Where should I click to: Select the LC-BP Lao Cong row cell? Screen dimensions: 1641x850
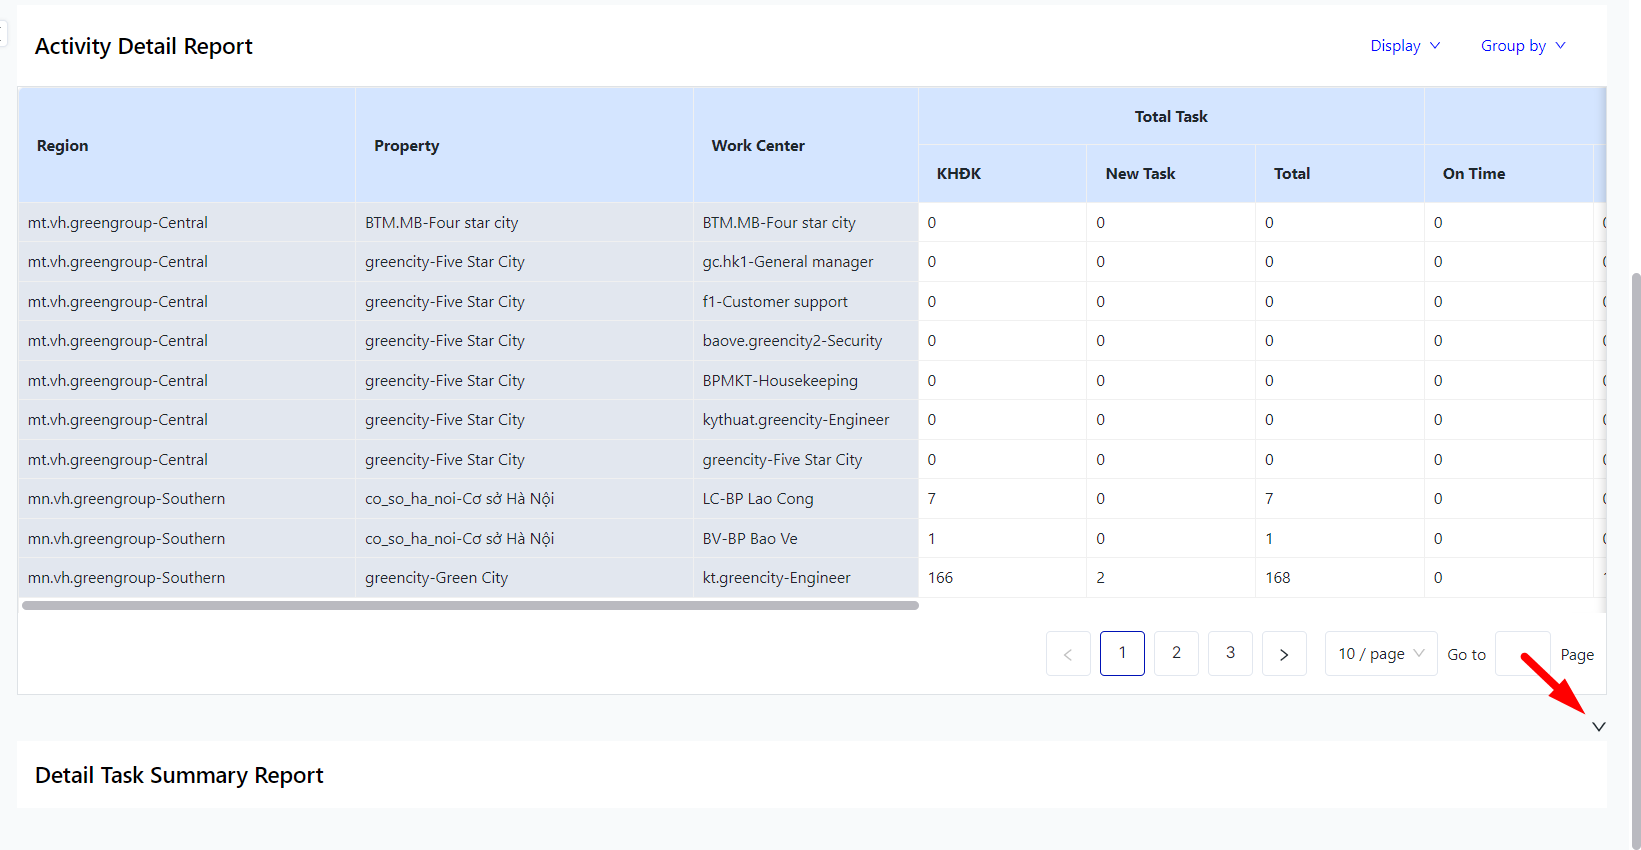(758, 499)
